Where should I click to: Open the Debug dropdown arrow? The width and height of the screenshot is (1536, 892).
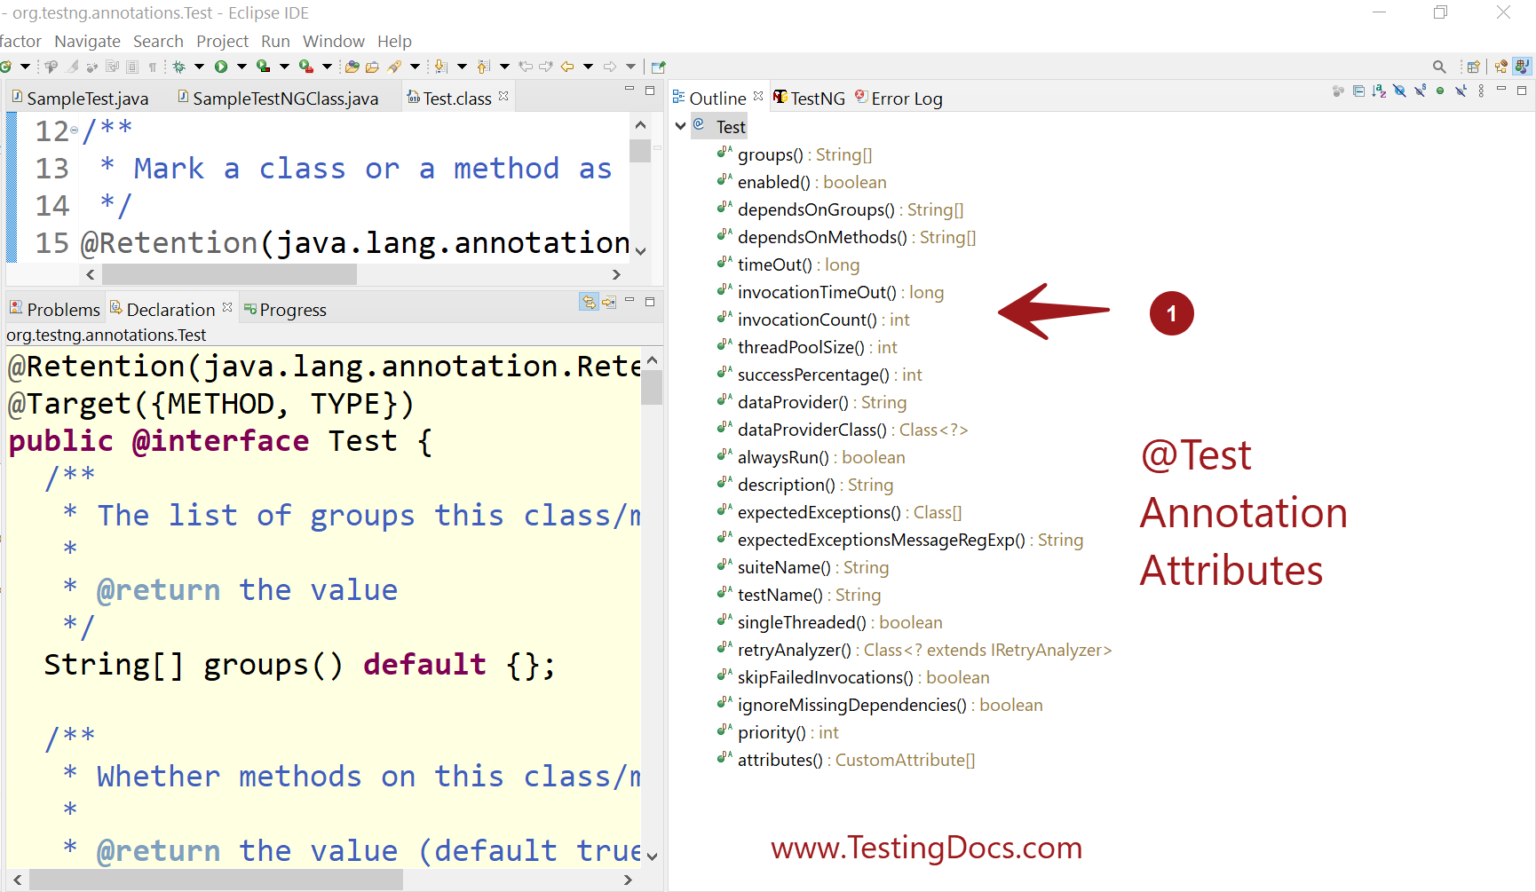pos(200,65)
